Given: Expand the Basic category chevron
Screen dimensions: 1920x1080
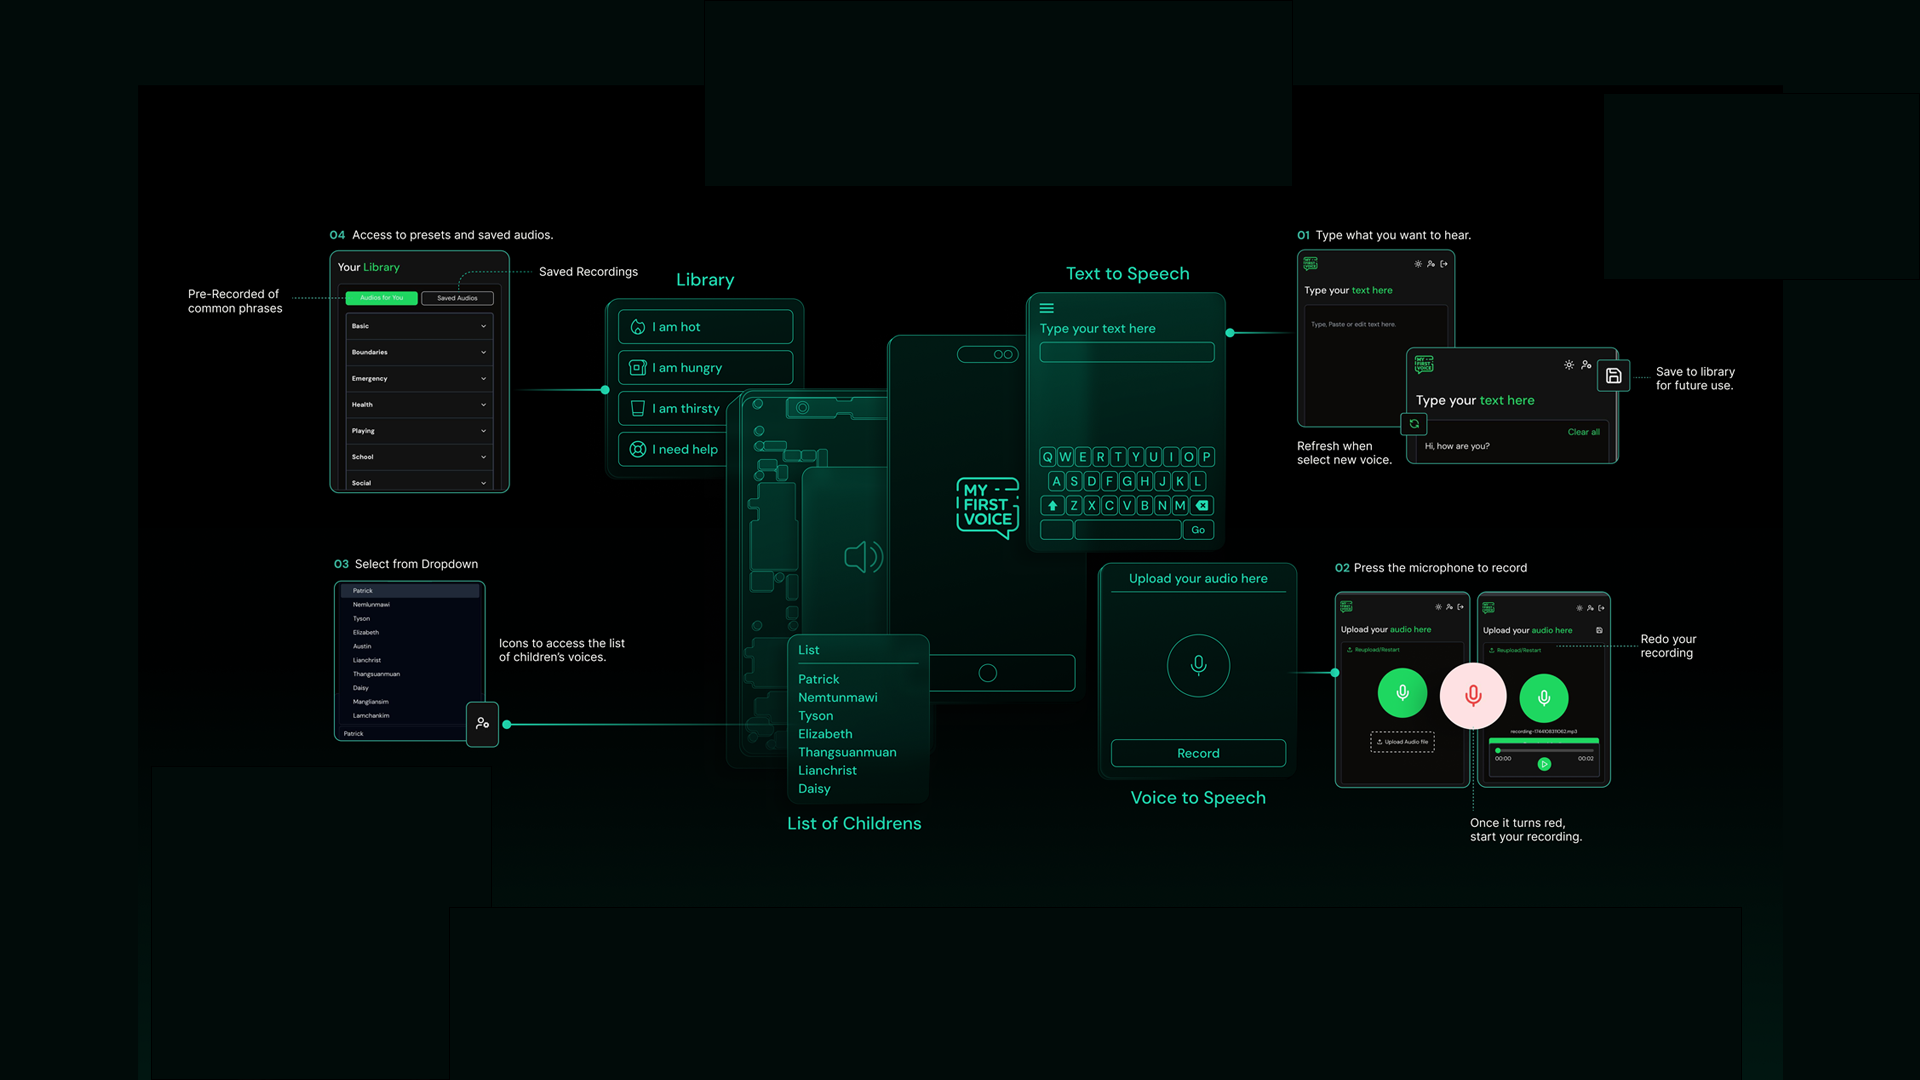Looking at the screenshot, I should 483,326.
